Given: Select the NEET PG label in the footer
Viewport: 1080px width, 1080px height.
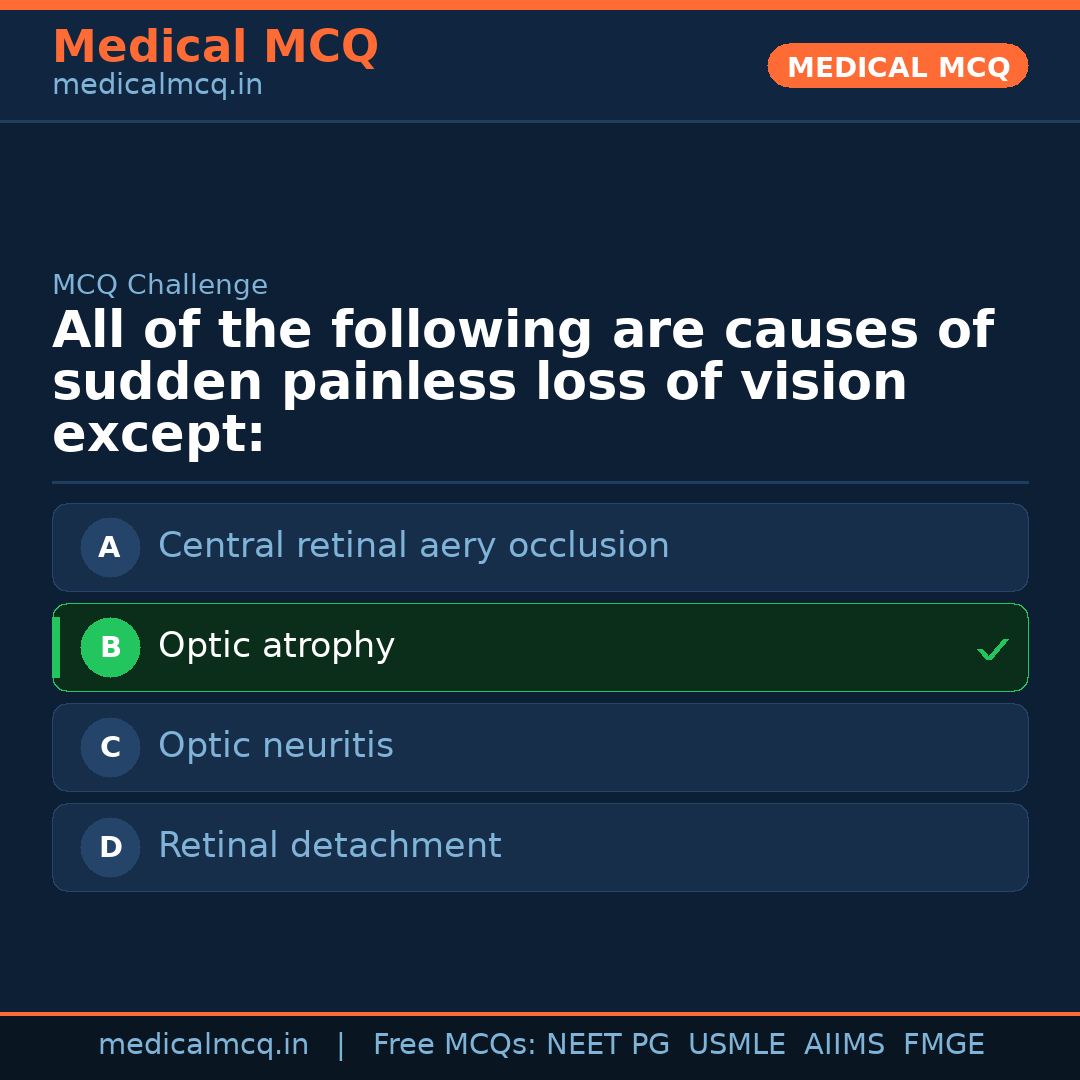Looking at the screenshot, I should click(607, 1043).
